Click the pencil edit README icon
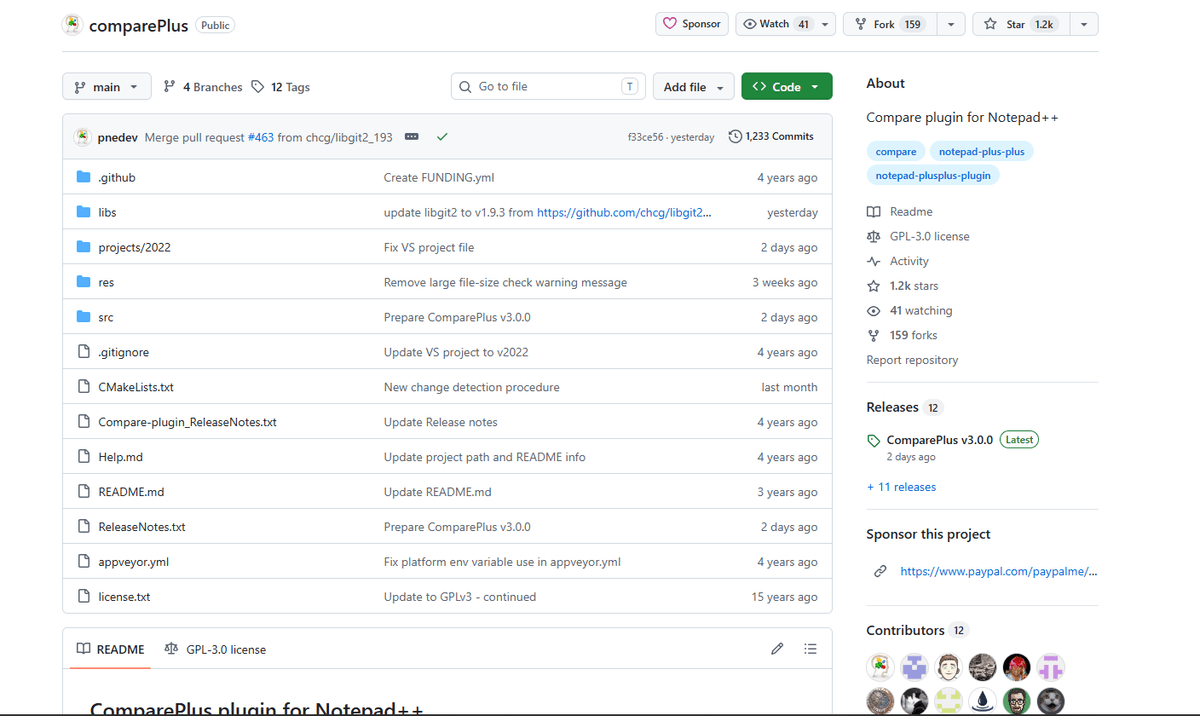1200x716 pixels. [x=777, y=649]
